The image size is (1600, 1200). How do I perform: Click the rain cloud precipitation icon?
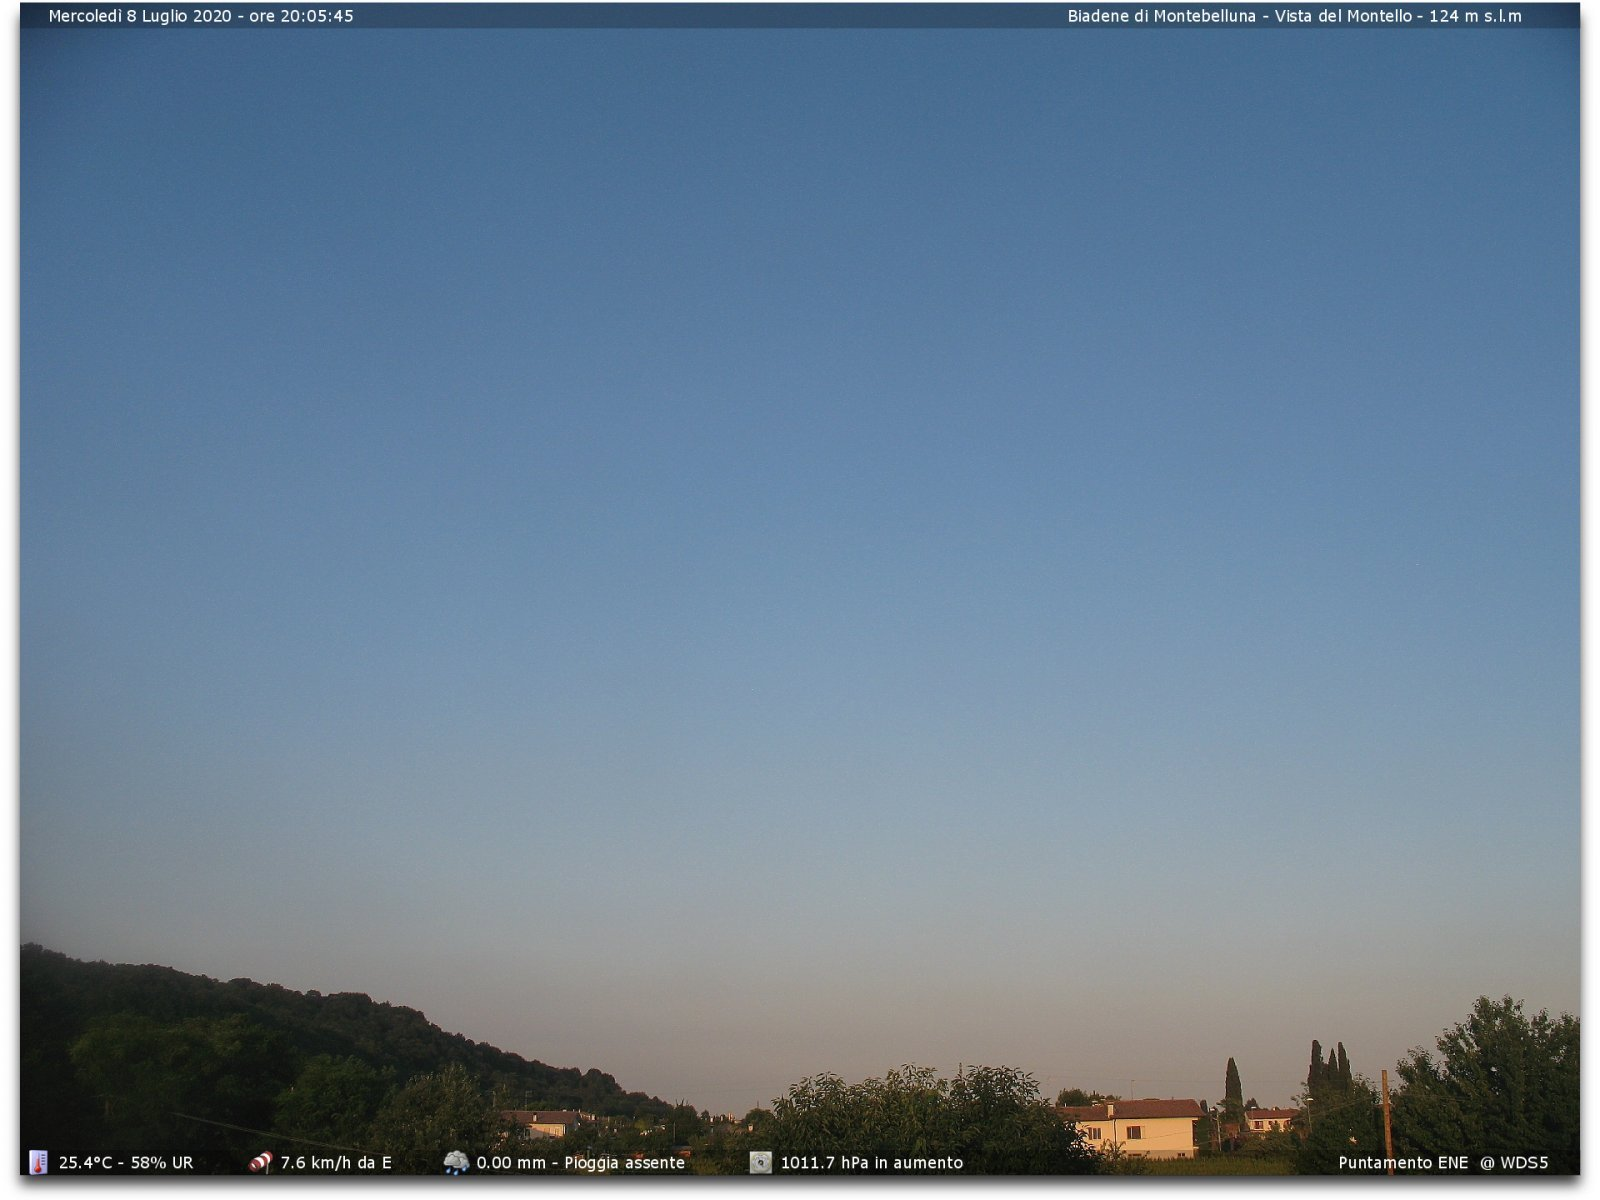[456, 1162]
